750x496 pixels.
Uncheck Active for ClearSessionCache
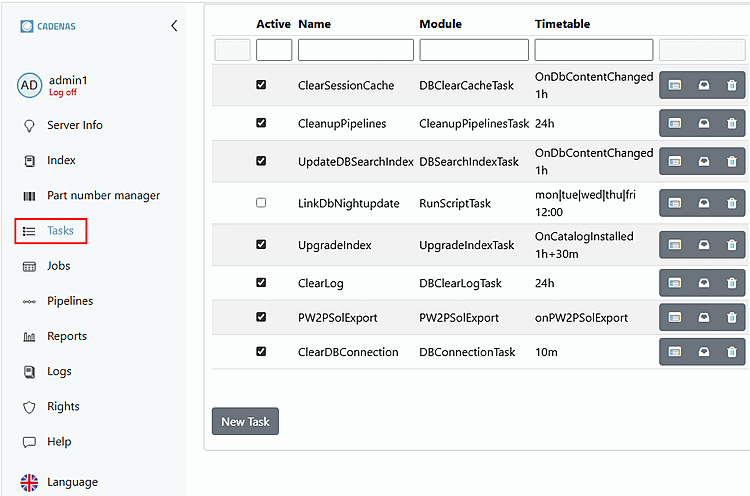pyautogui.click(x=261, y=86)
